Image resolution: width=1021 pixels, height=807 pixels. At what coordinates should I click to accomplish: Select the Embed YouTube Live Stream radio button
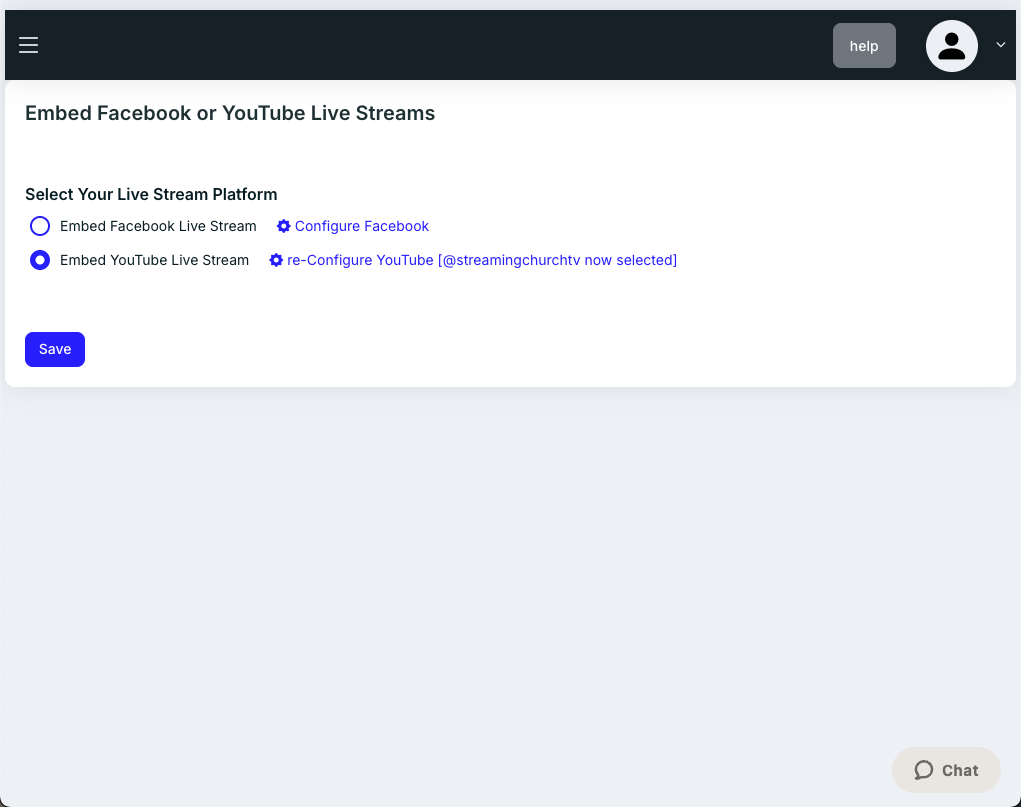pos(40,260)
